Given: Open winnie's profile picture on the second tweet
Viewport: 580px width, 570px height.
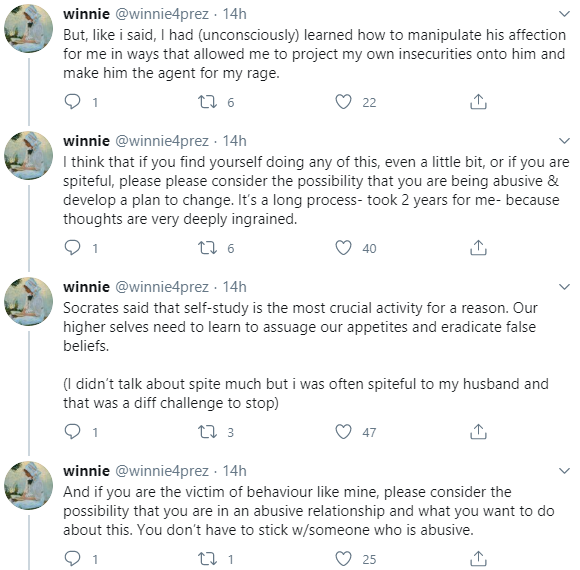Looking at the screenshot, I should [x=28, y=155].
